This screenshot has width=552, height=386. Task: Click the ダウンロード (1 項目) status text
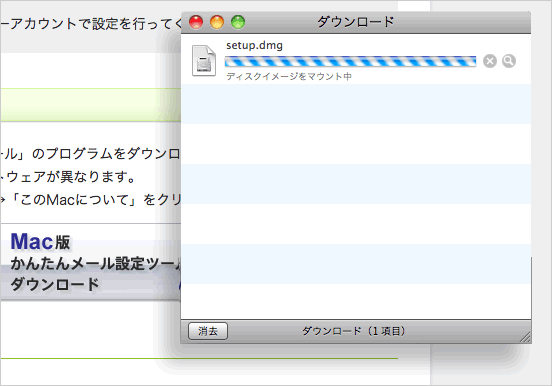(354, 331)
